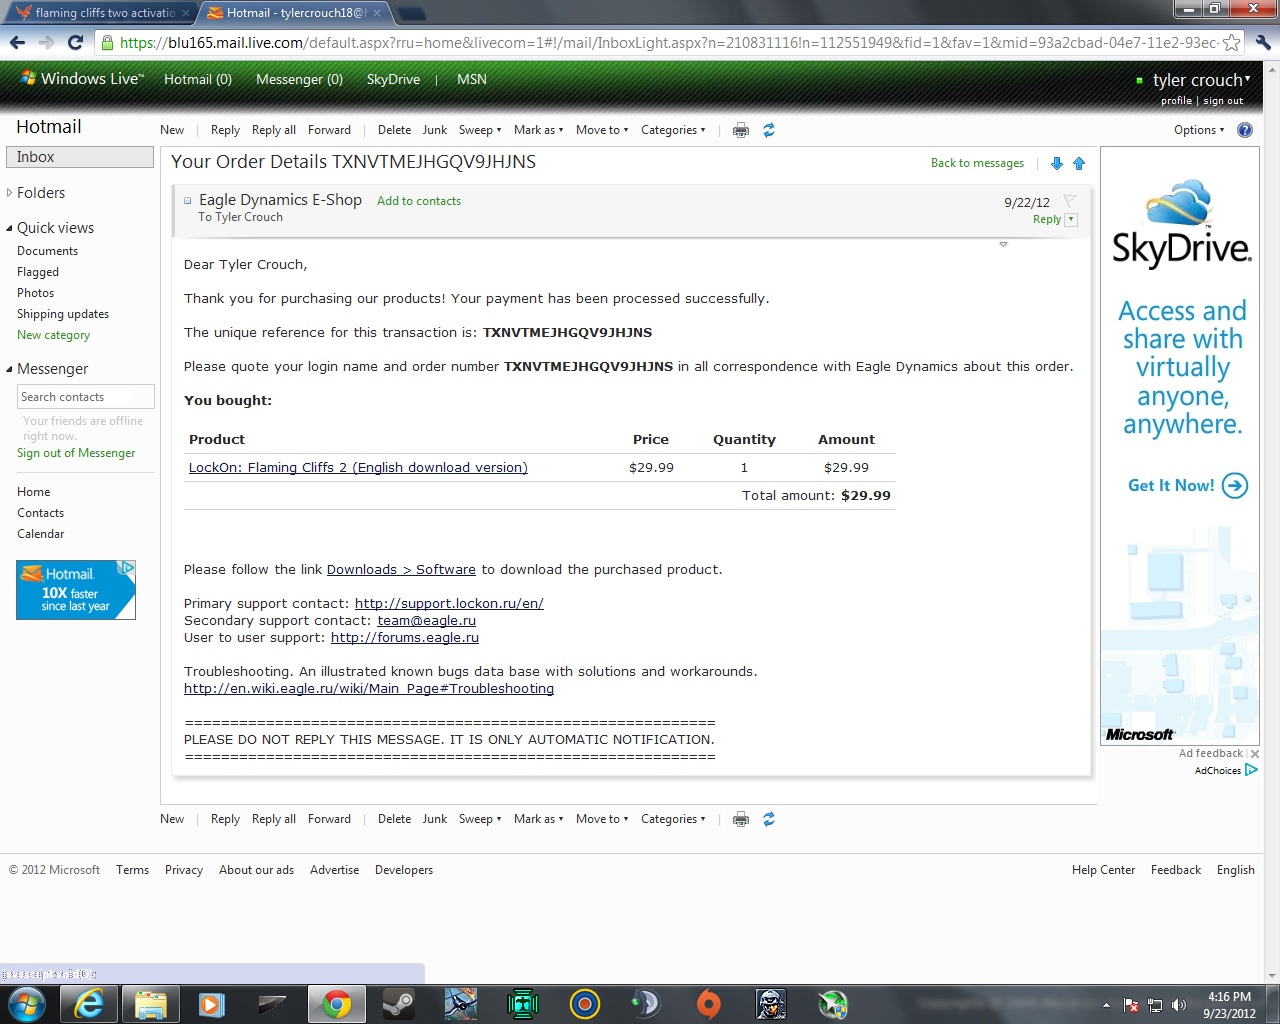The width and height of the screenshot is (1280, 1024).
Task: Collapse the Quick views section
Action: [10, 228]
